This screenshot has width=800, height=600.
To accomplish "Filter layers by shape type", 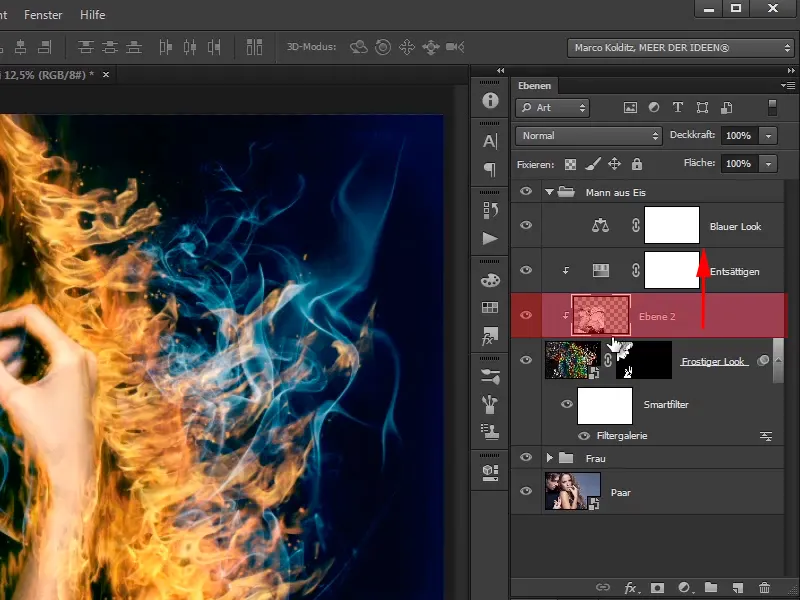I will [x=702, y=107].
